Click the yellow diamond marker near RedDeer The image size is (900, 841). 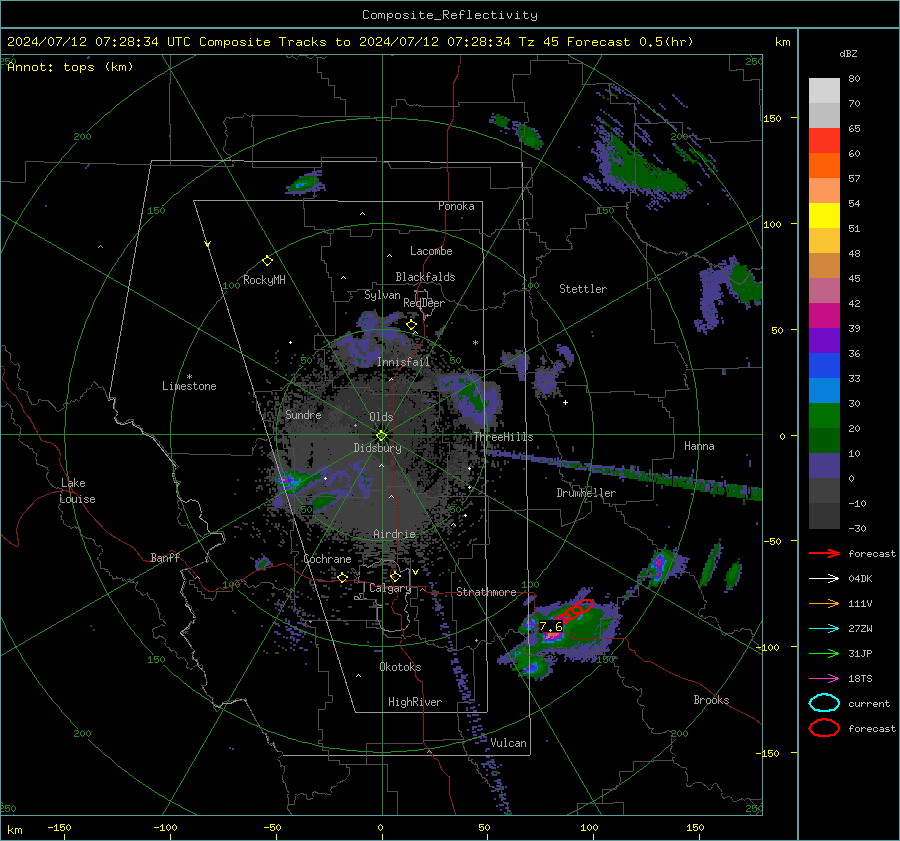411,325
